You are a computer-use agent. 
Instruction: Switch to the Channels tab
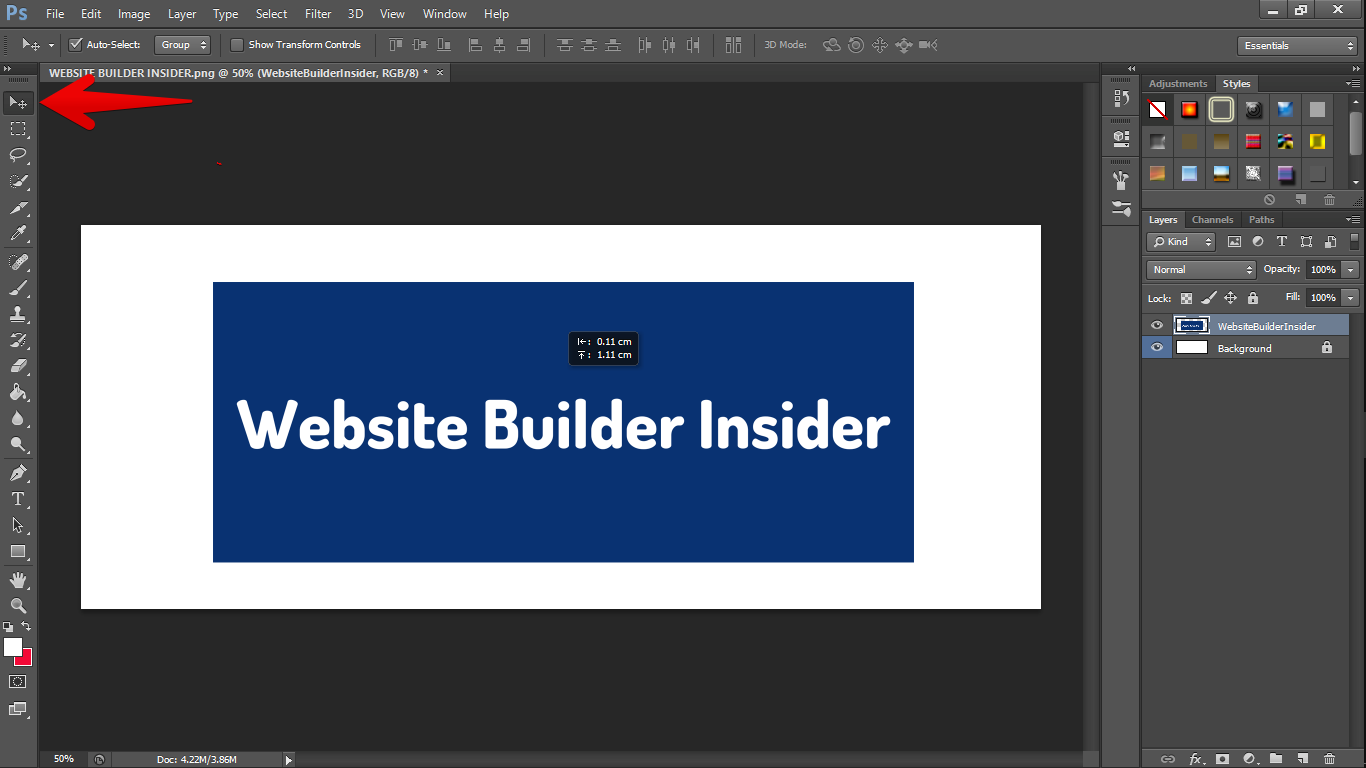point(1212,220)
